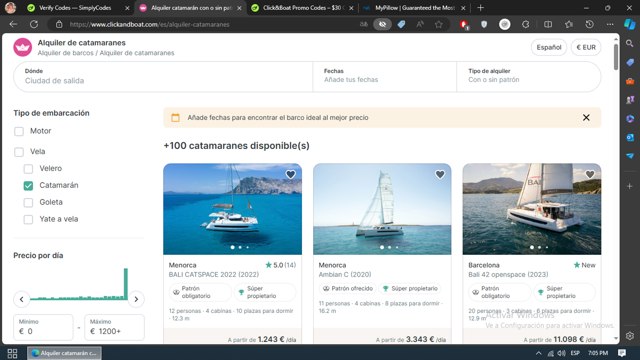Screen dimensions: 640x360
Task: Open the shopping price tag icon
Action: click(401, 24)
